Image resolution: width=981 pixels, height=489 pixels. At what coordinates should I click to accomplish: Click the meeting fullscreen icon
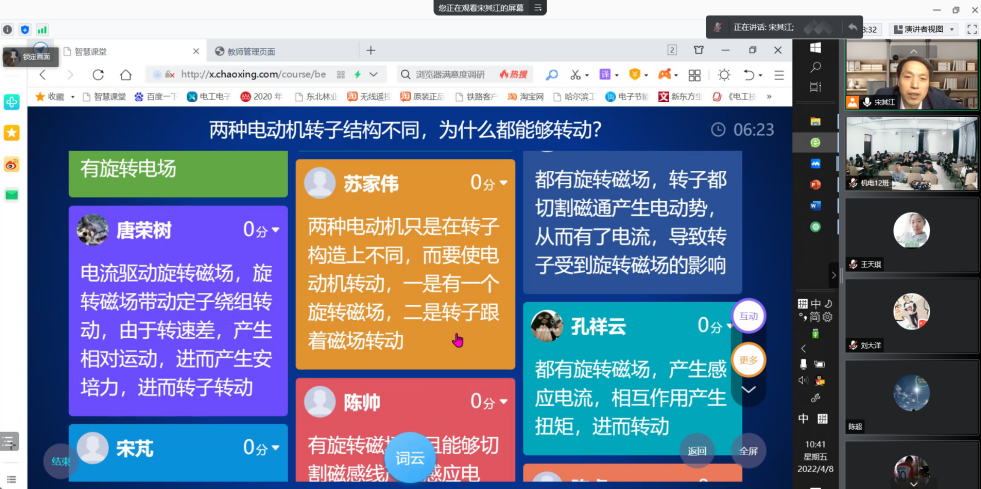pos(972,29)
